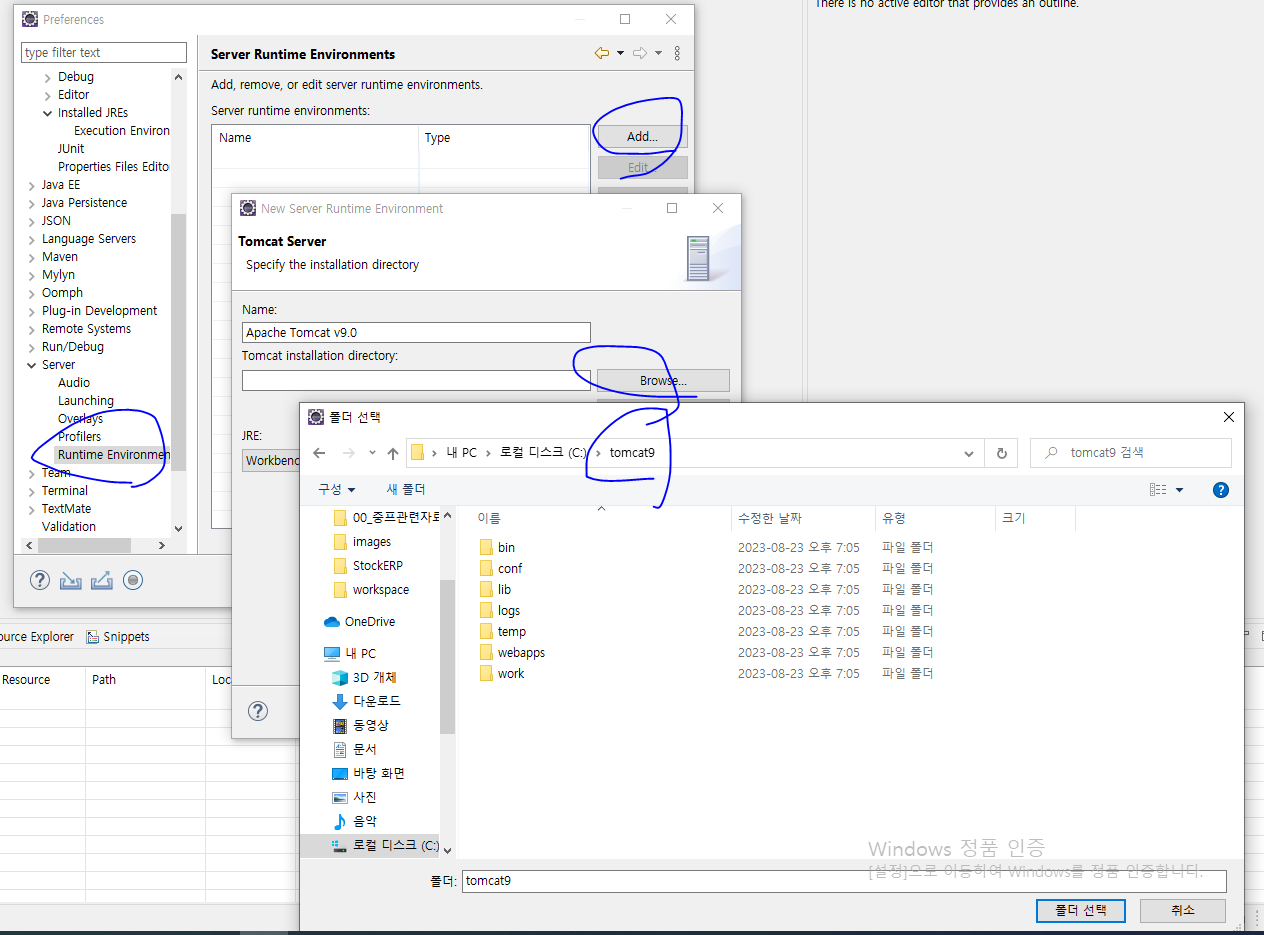Viewport: 1264px width, 935px height.
Task: Click the tomcat9 검색 search box
Action: coord(1131,453)
